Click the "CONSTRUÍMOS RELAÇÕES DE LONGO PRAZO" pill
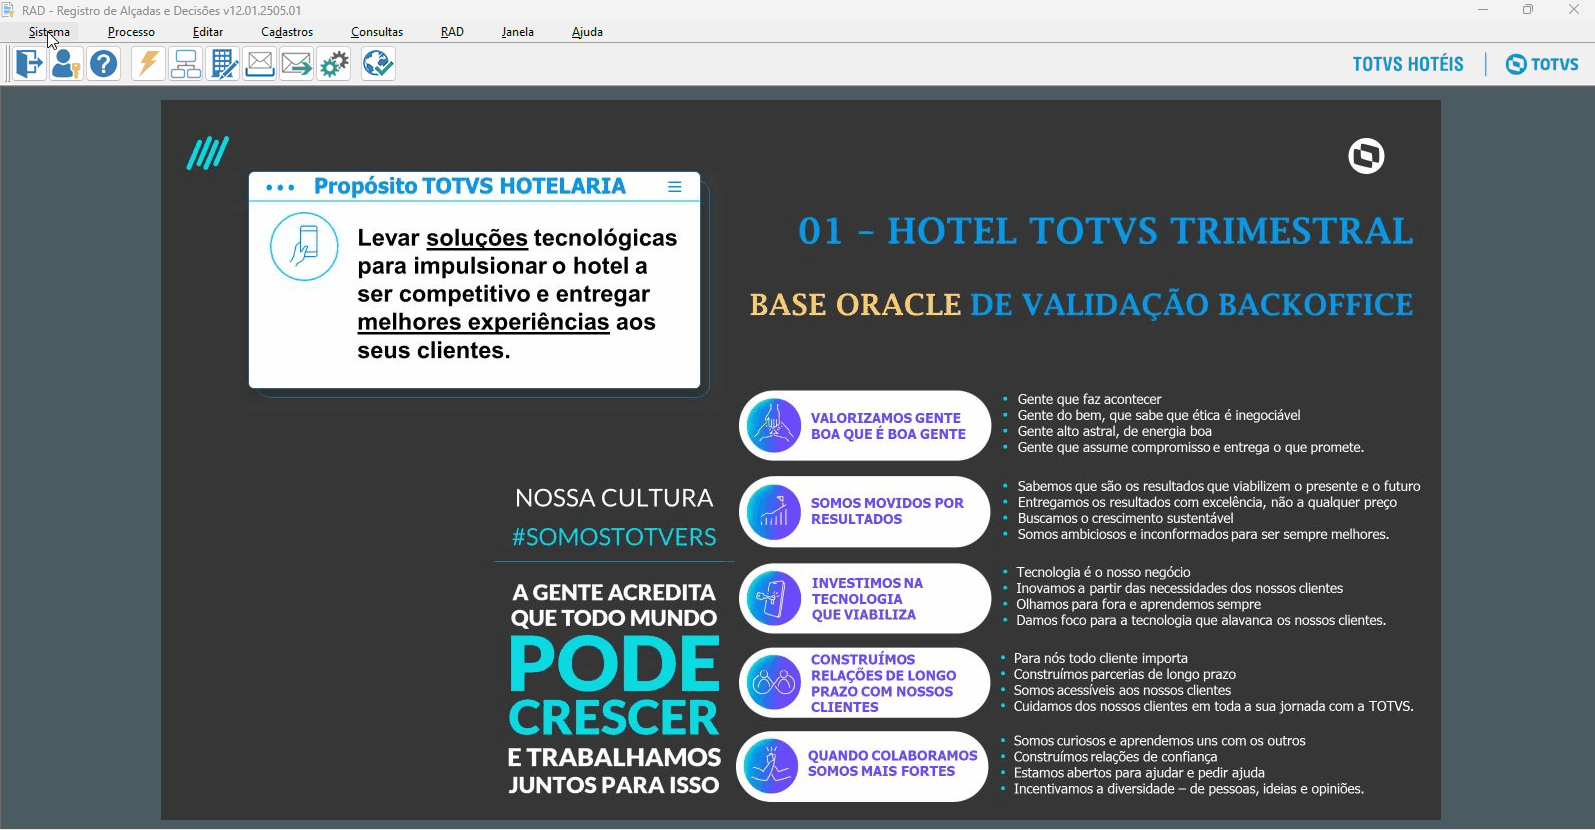The image size is (1595, 830). 865,683
